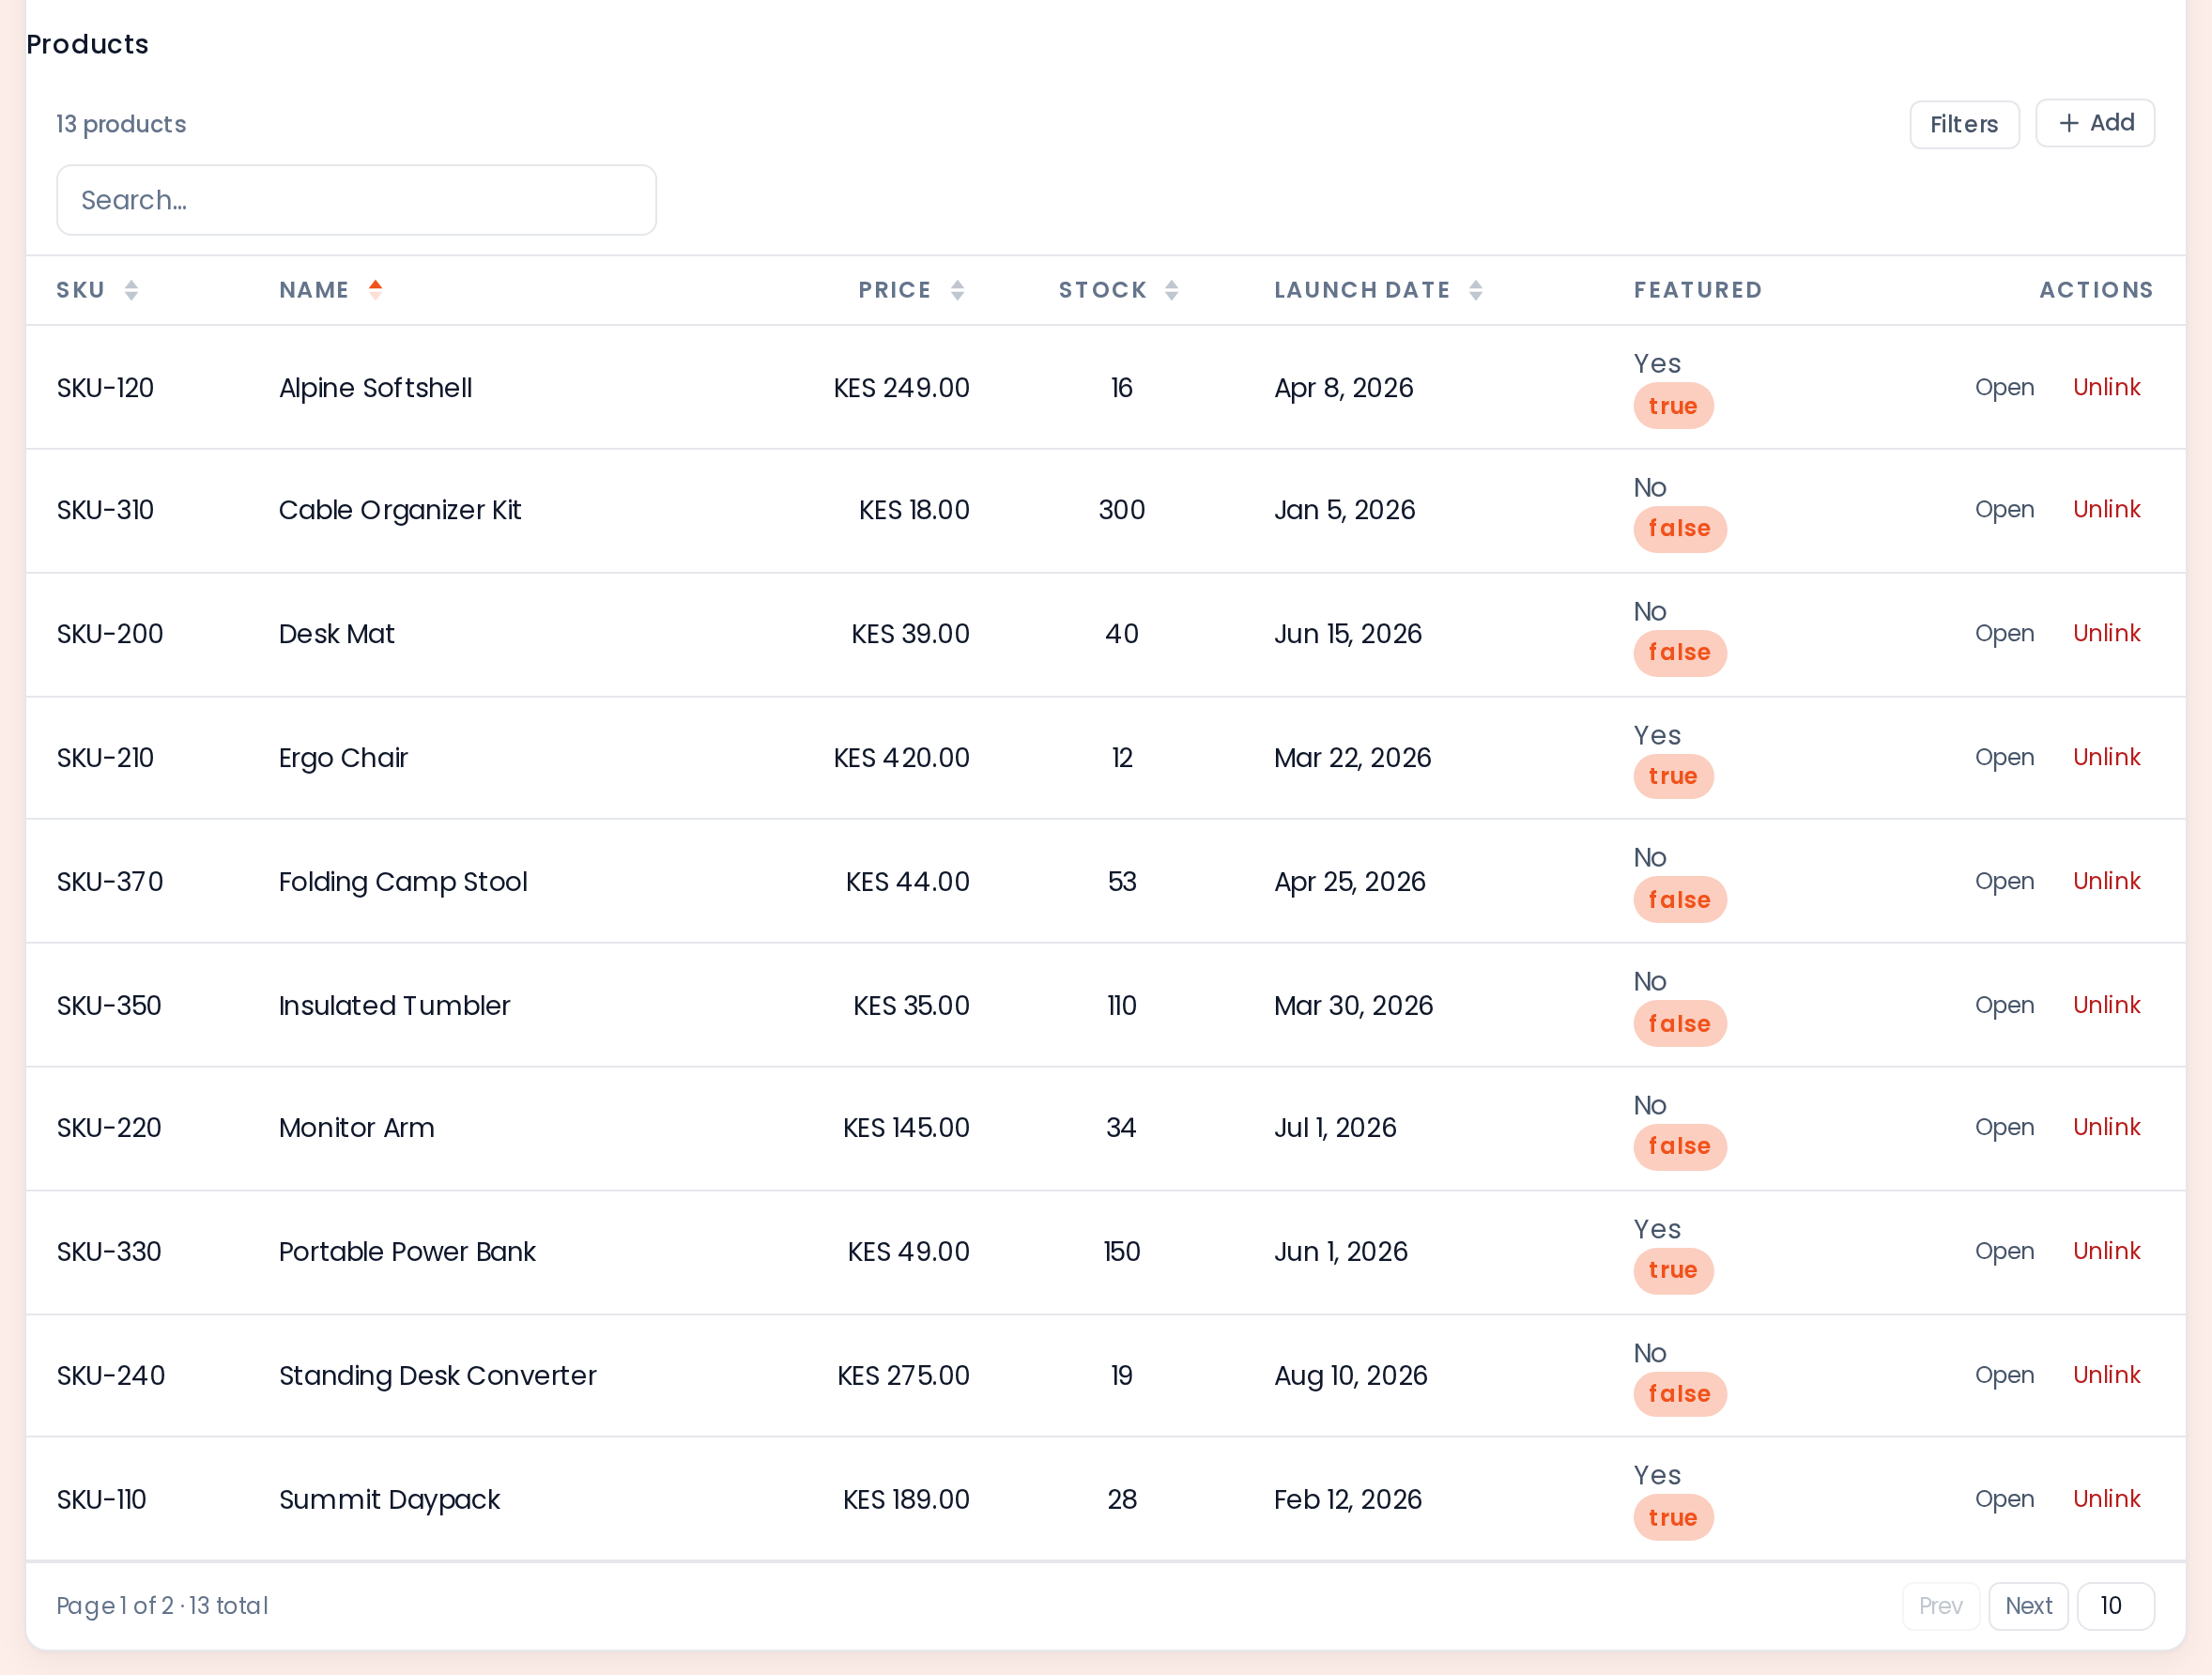Unlink the Ergo Chair row

[2106, 757]
